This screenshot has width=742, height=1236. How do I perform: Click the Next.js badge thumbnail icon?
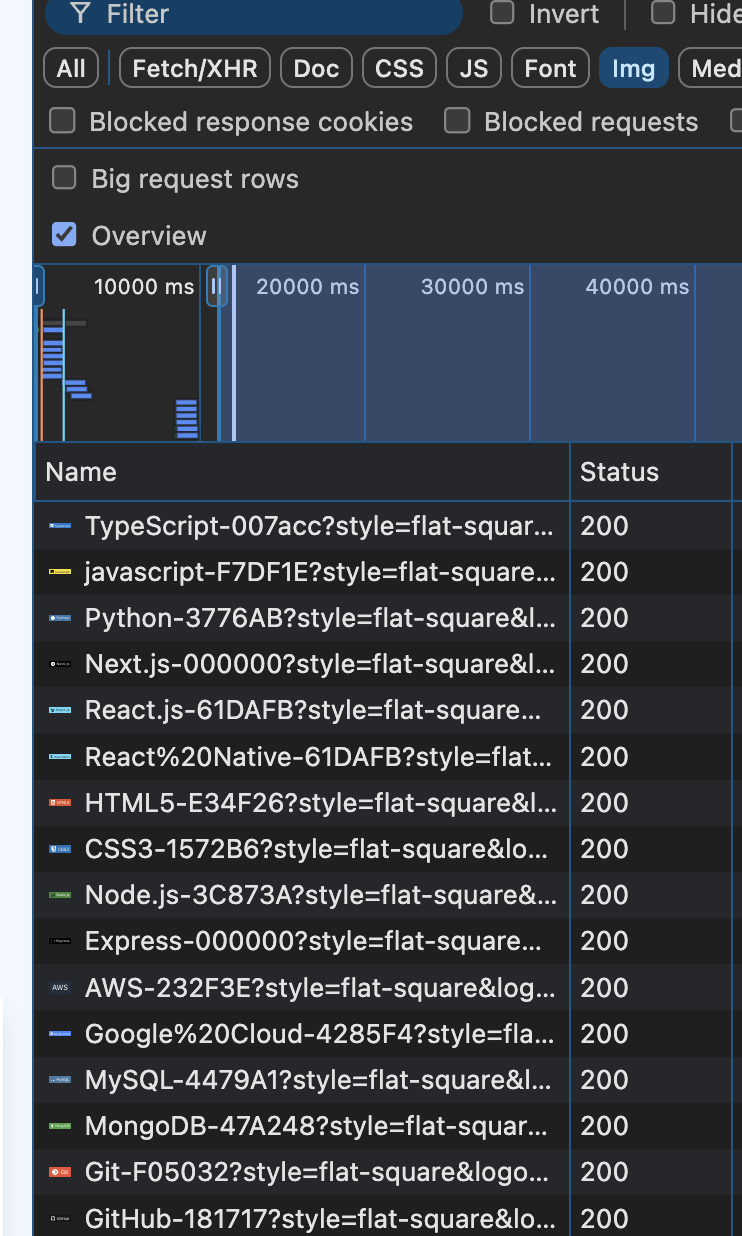[x=60, y=664]
